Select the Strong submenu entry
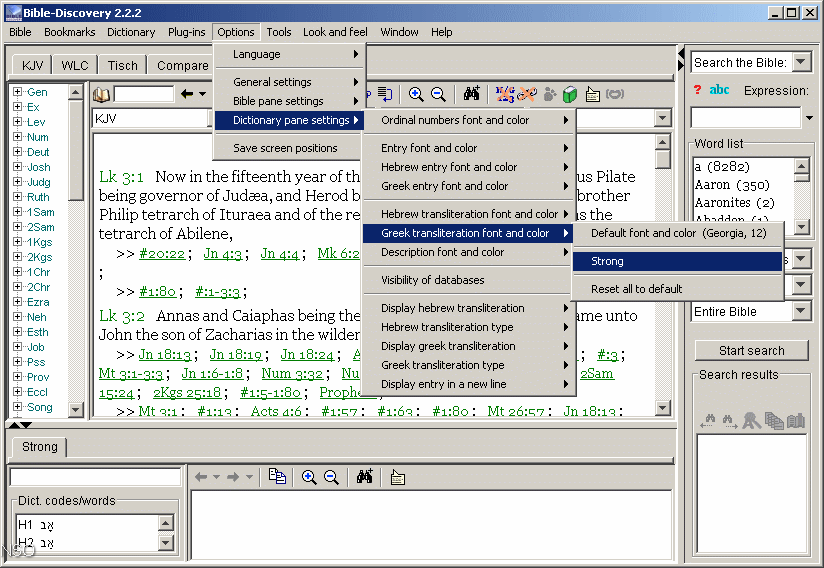 (677, 261)
